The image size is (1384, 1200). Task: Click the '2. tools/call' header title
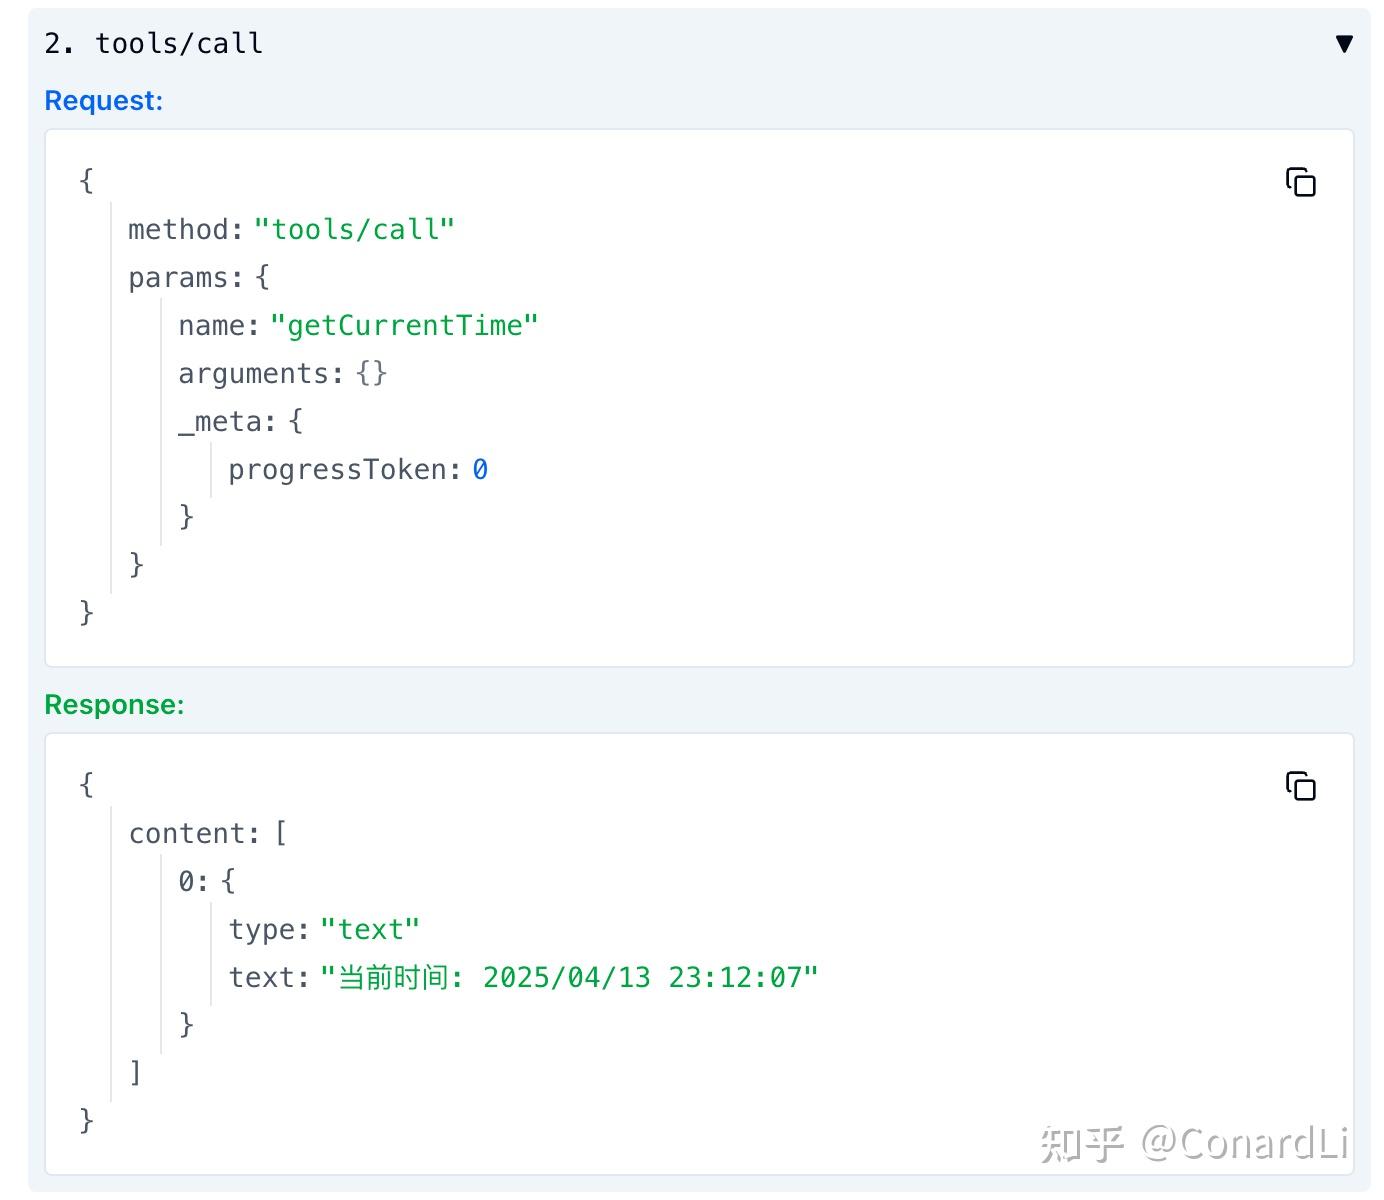click(x=153, y=44)
